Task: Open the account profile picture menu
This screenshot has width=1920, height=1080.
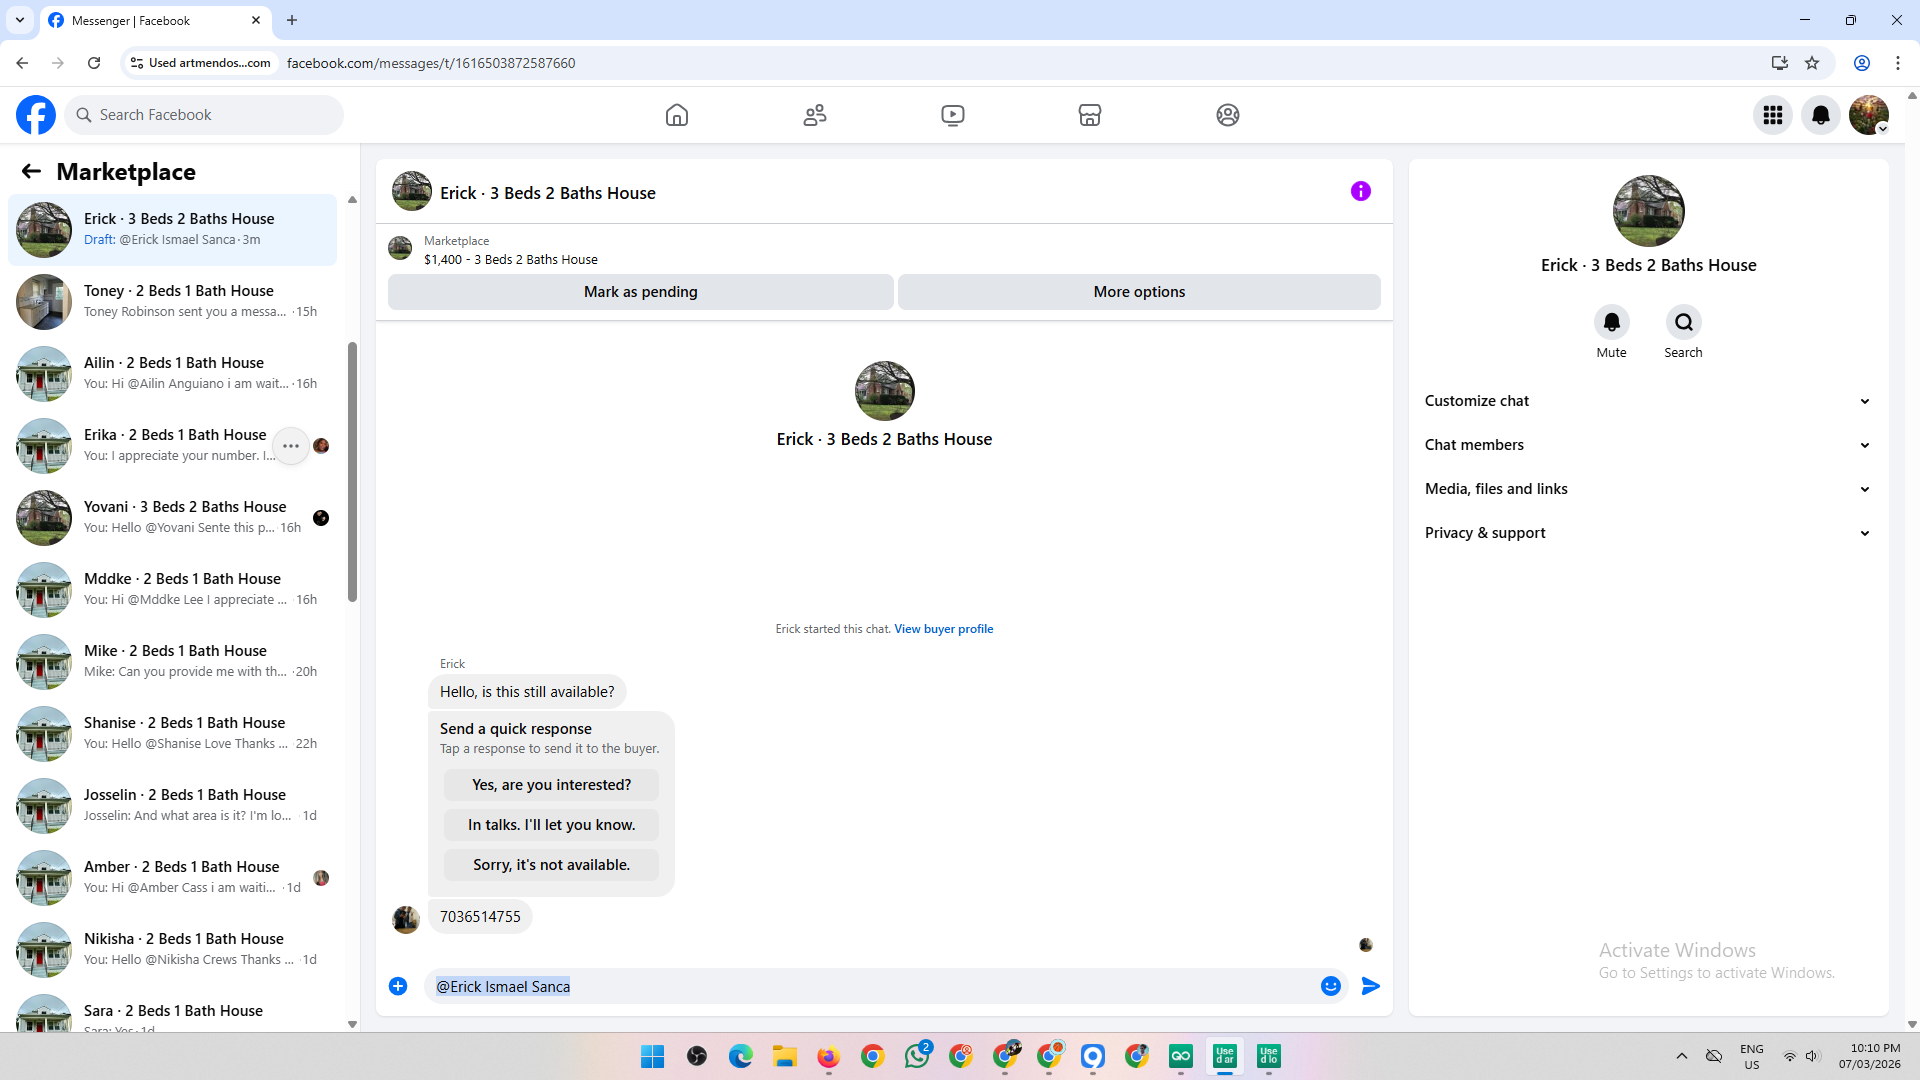Action: (x=1869, y=115)
